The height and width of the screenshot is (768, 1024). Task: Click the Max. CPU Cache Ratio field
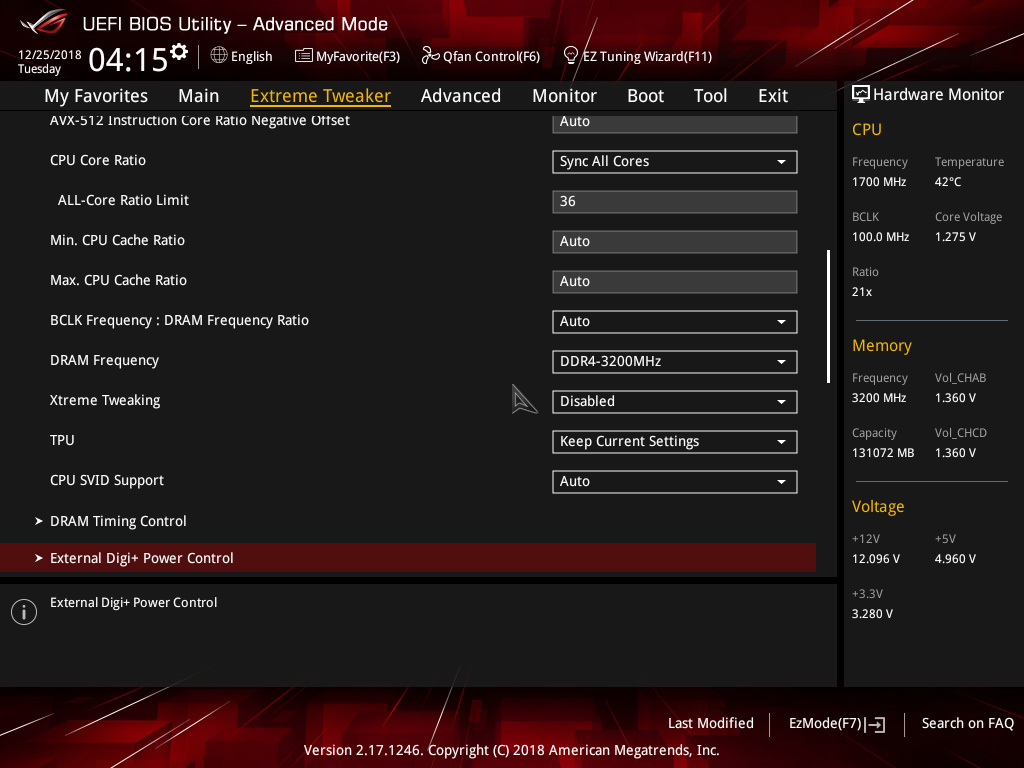pyautogui.click(x=674, y=281)
